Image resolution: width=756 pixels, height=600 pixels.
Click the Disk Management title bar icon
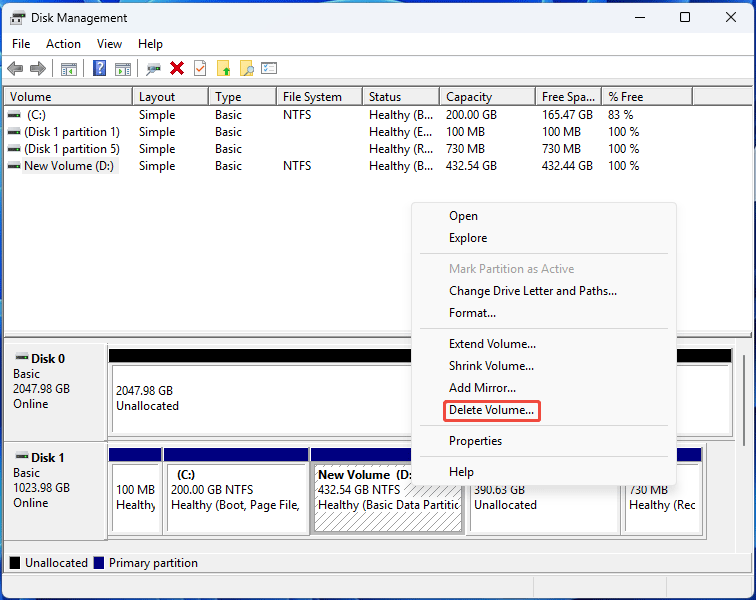tap(17, 18)
